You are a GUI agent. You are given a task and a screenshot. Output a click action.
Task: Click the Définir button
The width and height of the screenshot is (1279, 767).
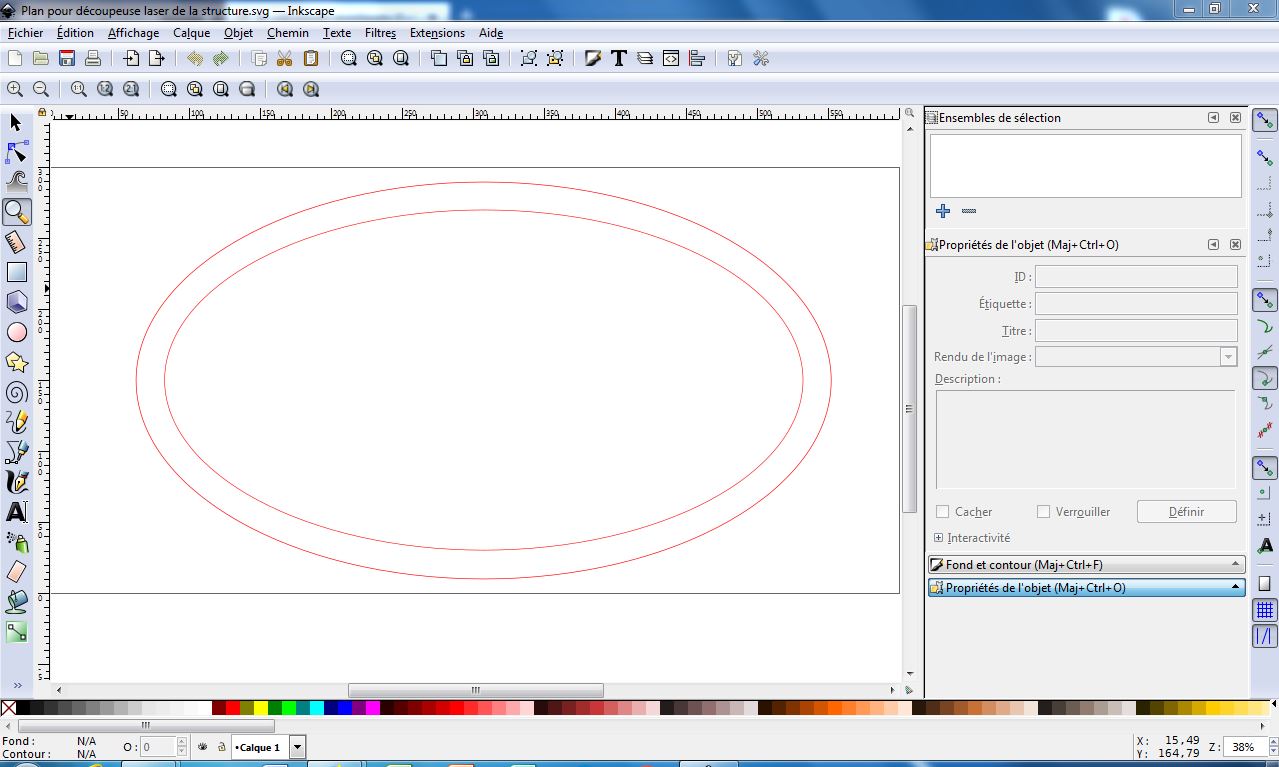1186,512
